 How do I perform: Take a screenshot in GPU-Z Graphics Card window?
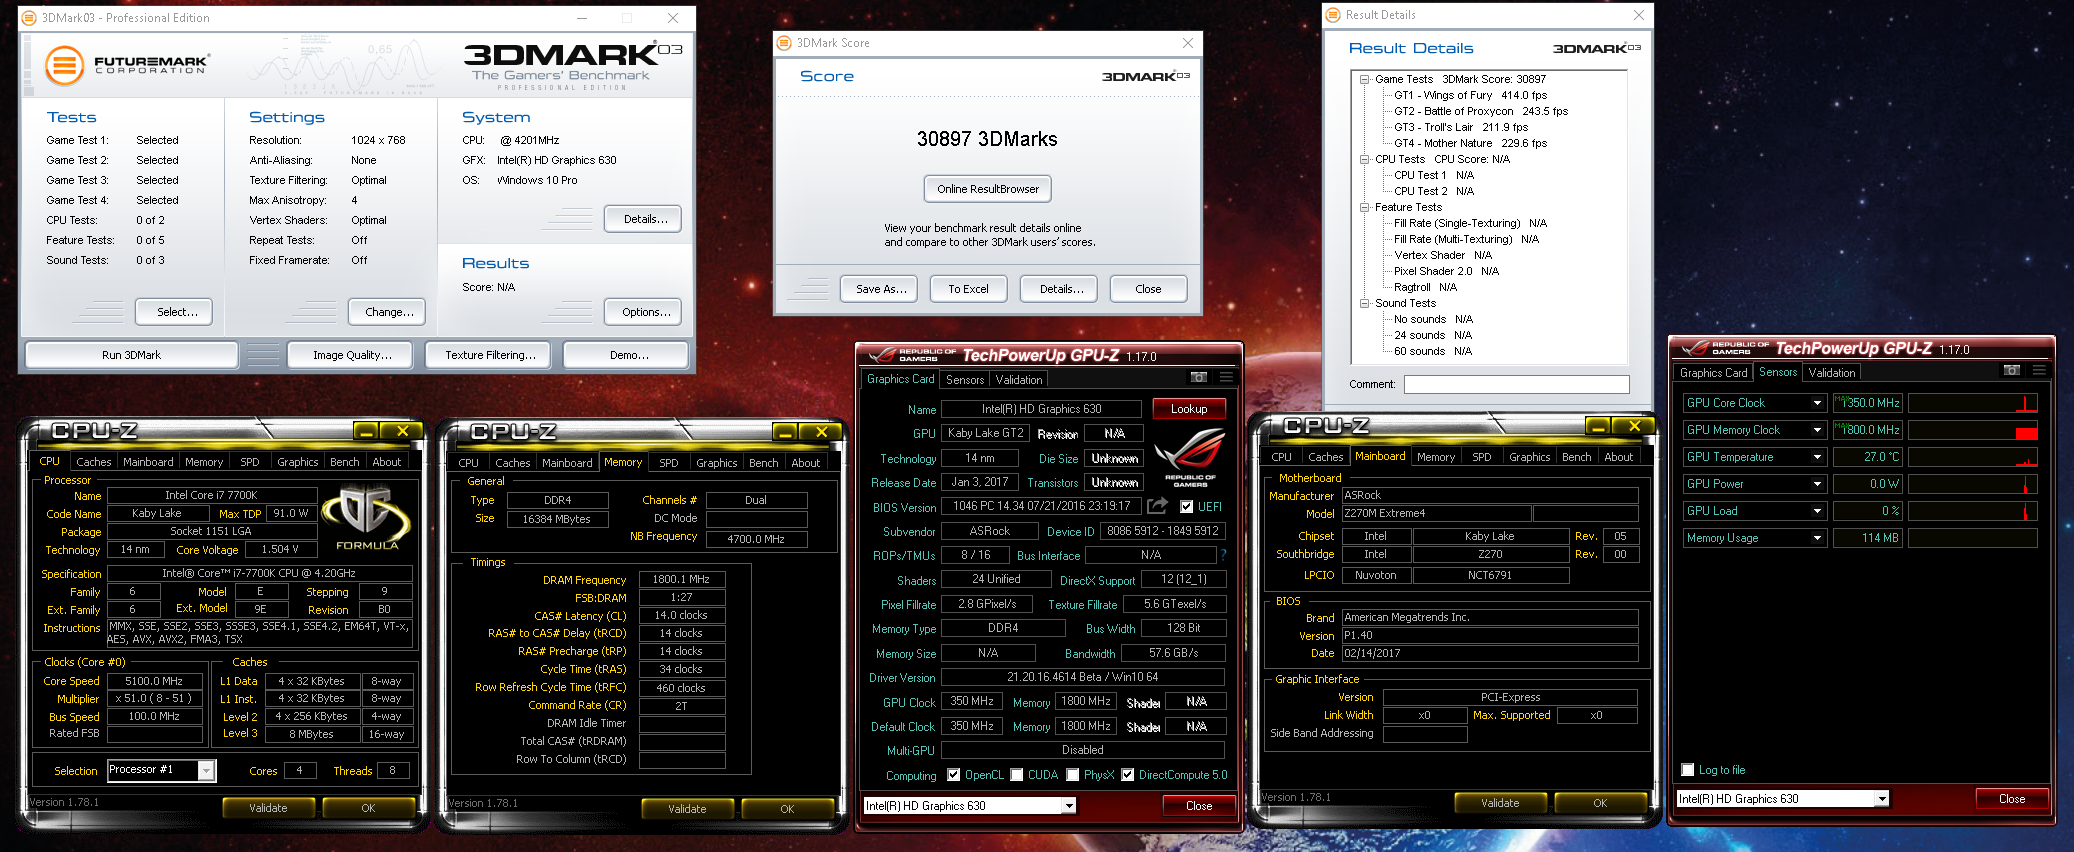tap(1198, 377)
